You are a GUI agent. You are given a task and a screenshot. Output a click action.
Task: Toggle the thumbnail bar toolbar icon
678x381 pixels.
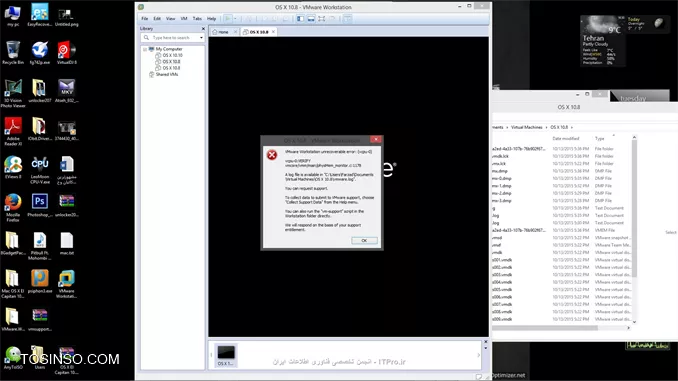(311, 19)
